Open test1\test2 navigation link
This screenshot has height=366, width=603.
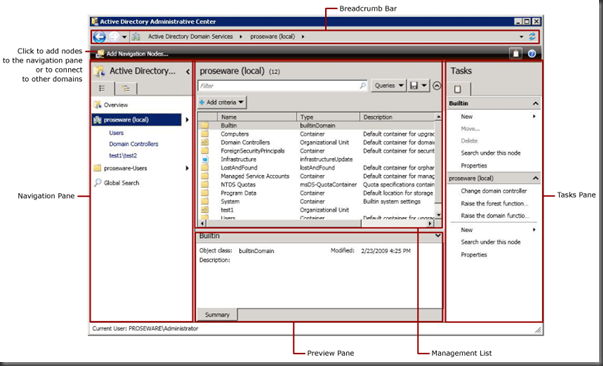123,156
